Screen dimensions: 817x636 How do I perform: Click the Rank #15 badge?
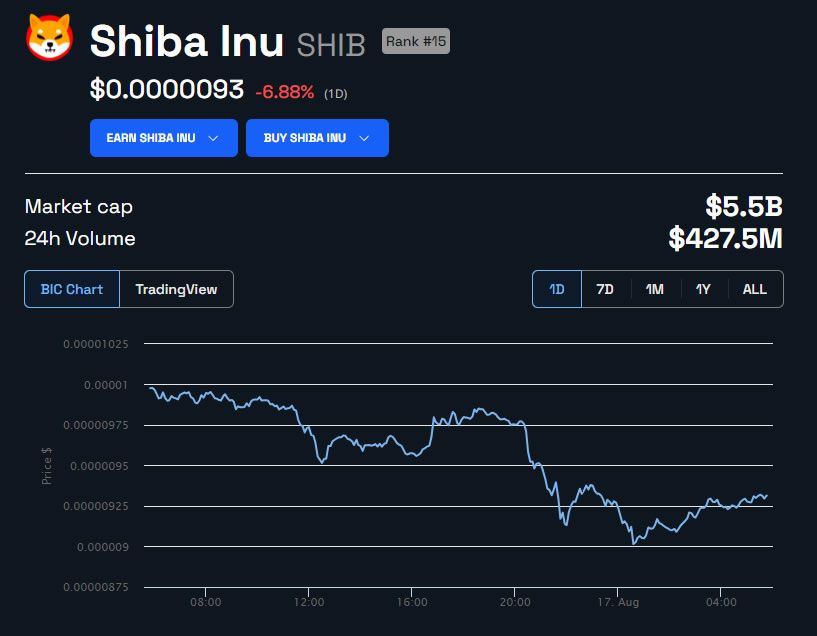click(x=416, y=41)
